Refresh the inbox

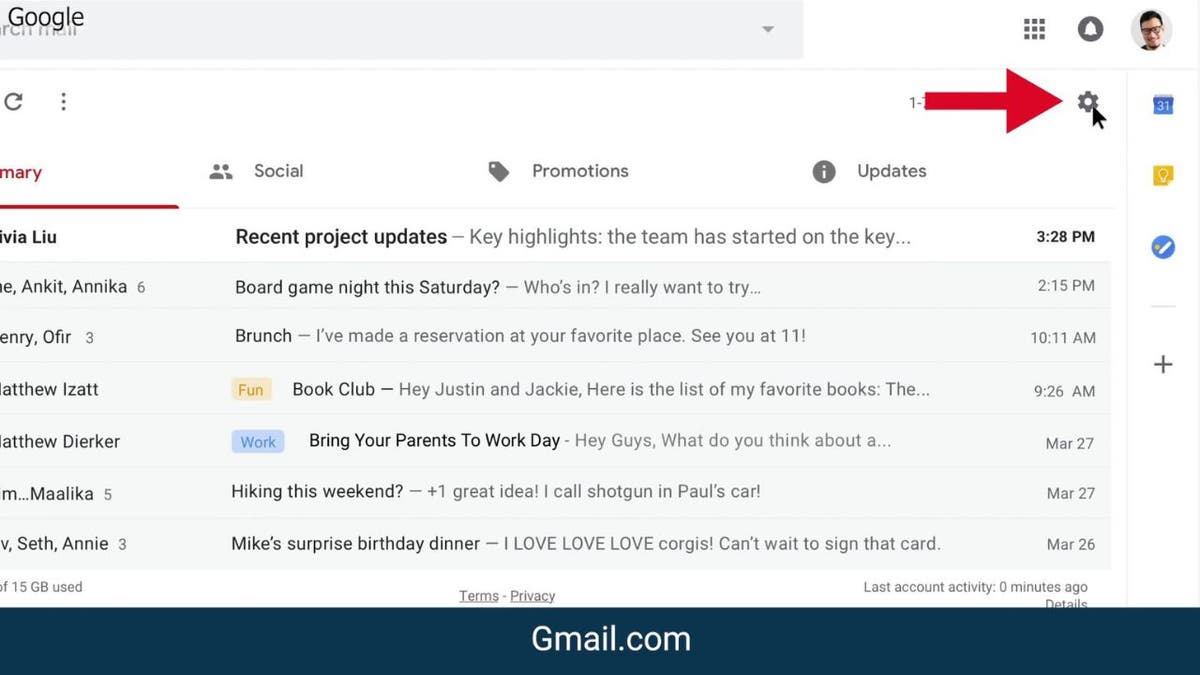pos(13,101)
